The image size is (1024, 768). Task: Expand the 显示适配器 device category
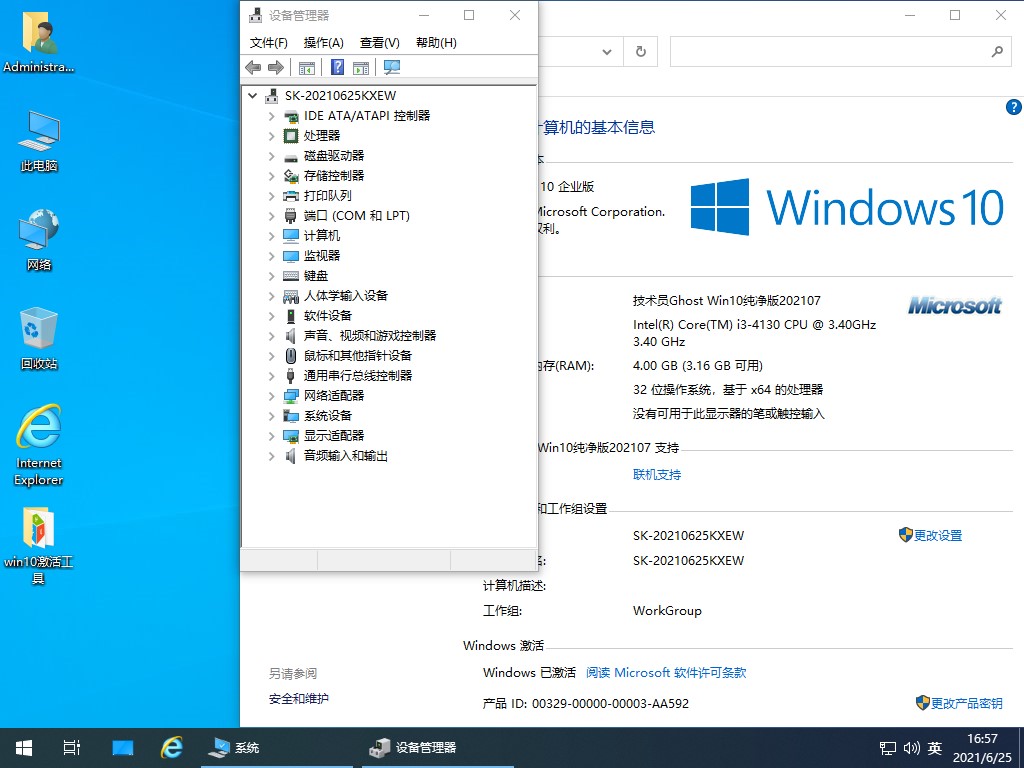271,436
